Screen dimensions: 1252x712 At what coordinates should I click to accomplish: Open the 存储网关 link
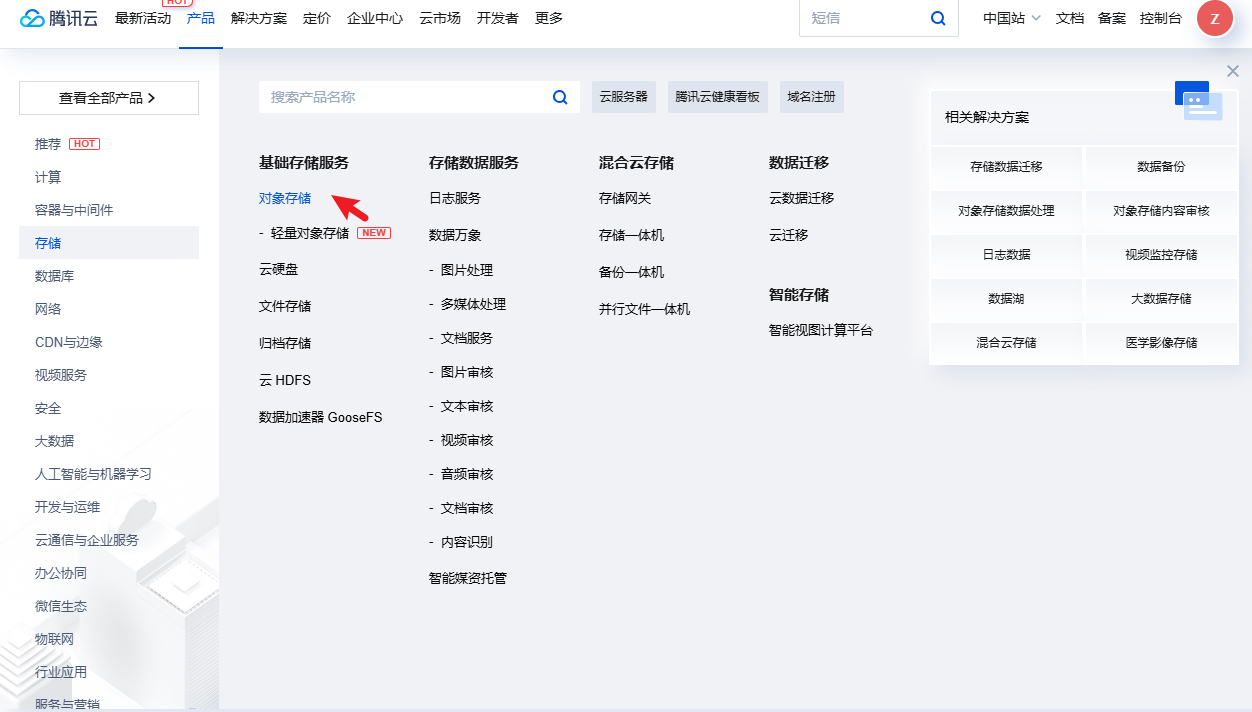click(x=625, y=198)
